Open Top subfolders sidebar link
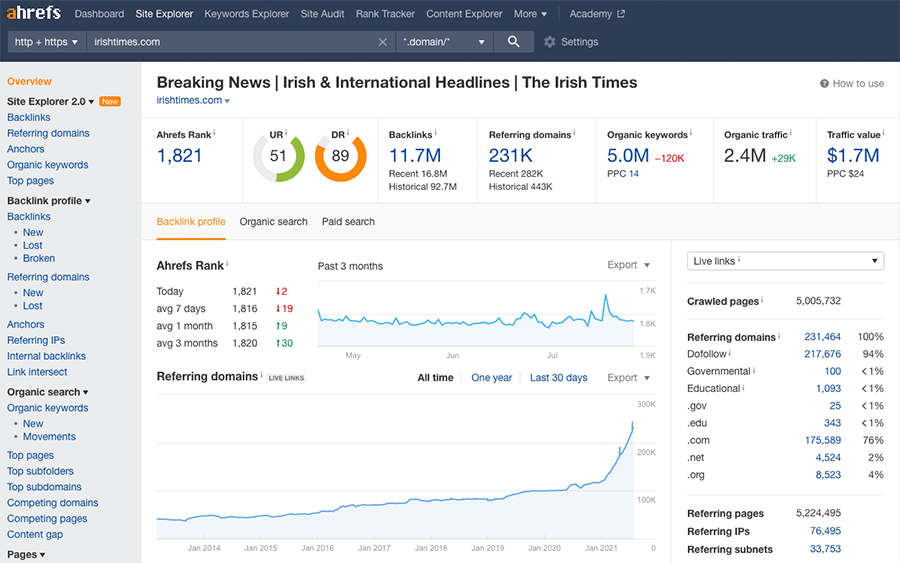This screenshot has height=563, width=900. click(x=40, y=471)
